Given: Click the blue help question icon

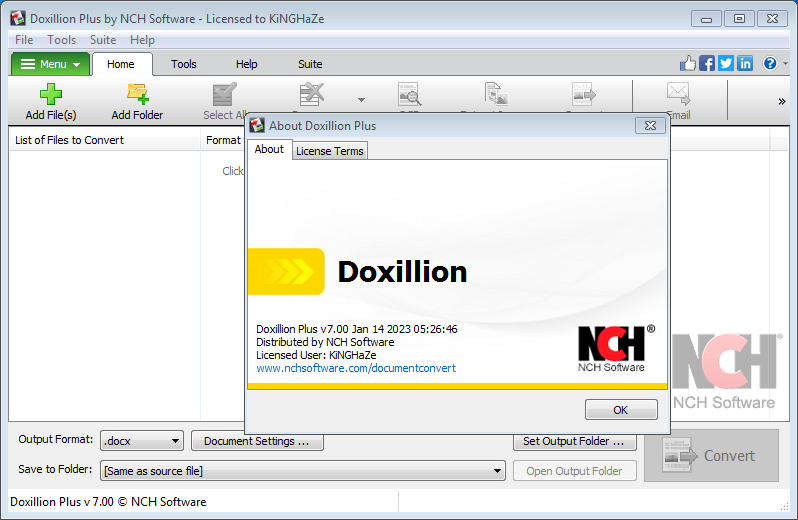Looking at the screenshot, I should tap(770, 63).
